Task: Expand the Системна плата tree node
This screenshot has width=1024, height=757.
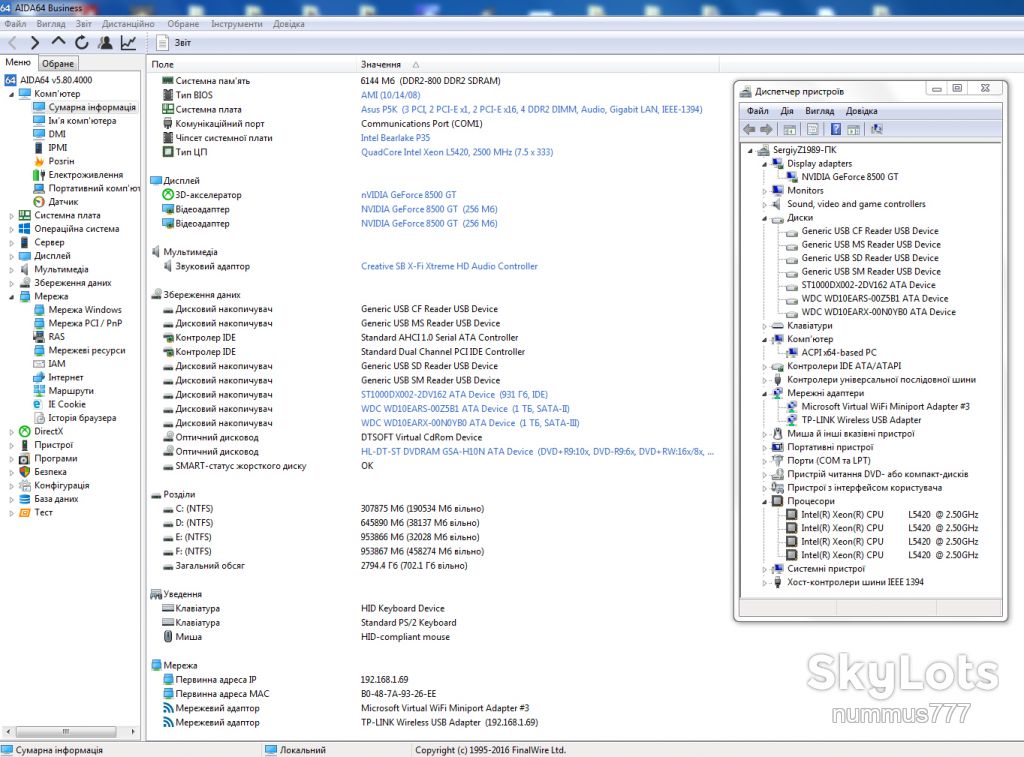Action: click(x=11, y=216)
